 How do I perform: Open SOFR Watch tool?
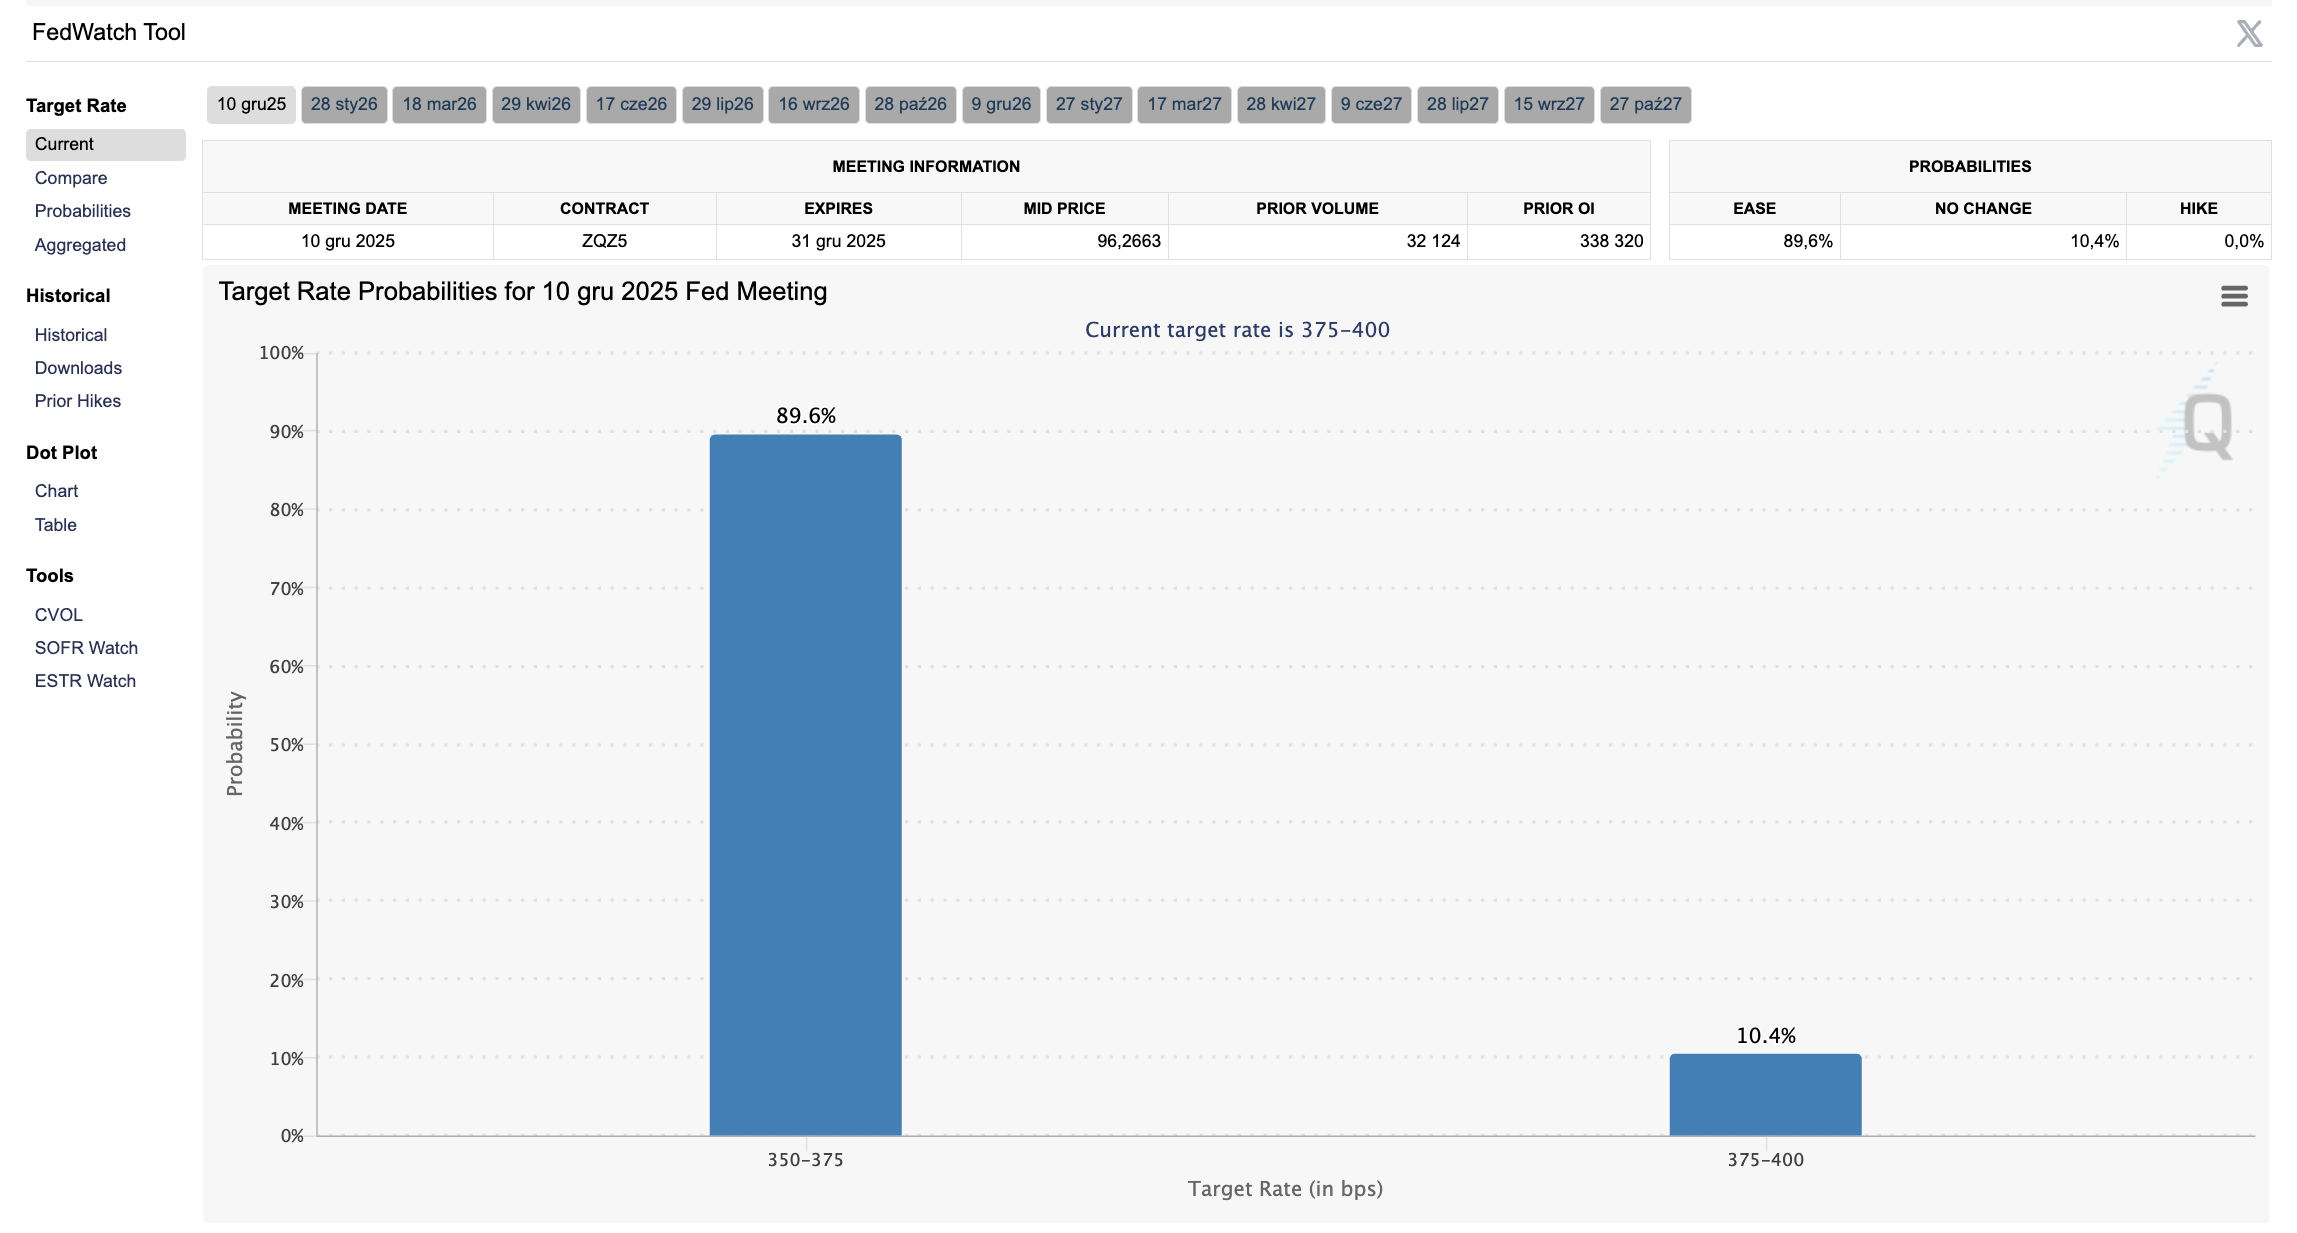coord(86,648)
